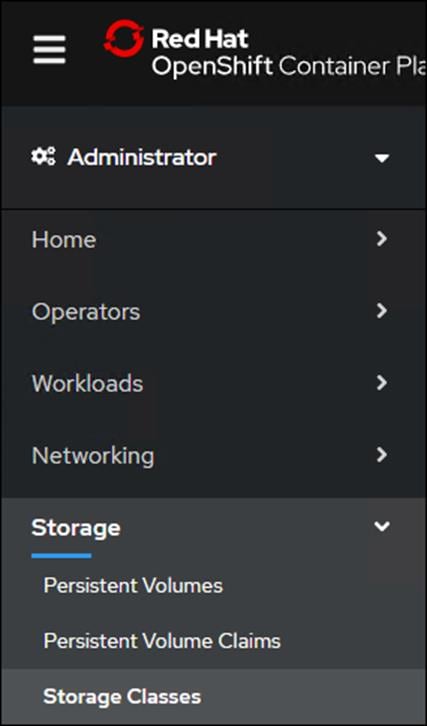Open the Administrator perspective dropdown arrow

tap(382, 158)
